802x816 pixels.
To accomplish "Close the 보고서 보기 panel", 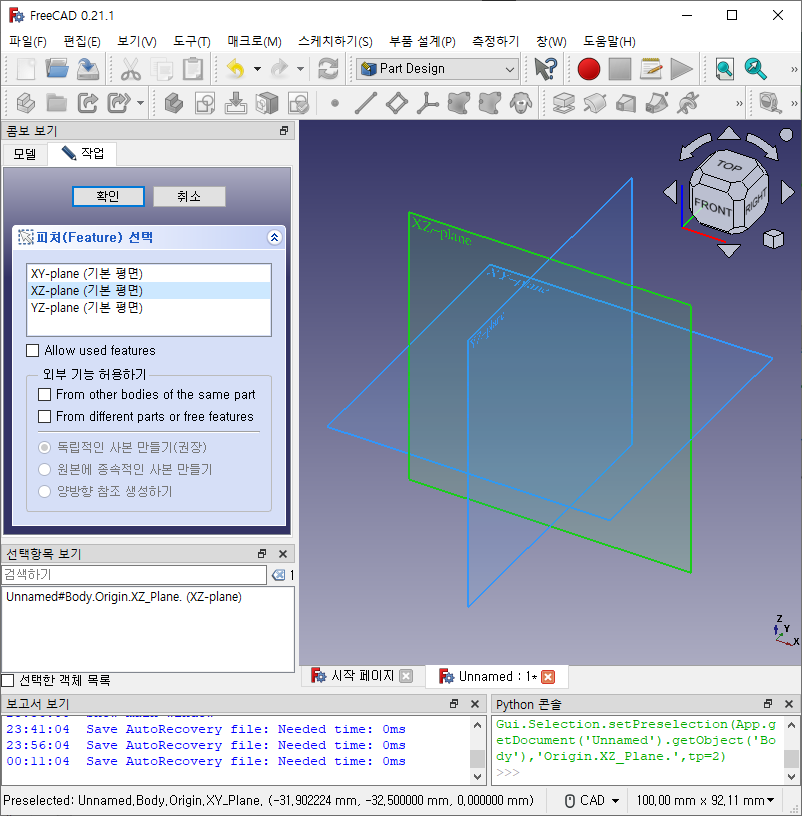I will coord(475,704).
